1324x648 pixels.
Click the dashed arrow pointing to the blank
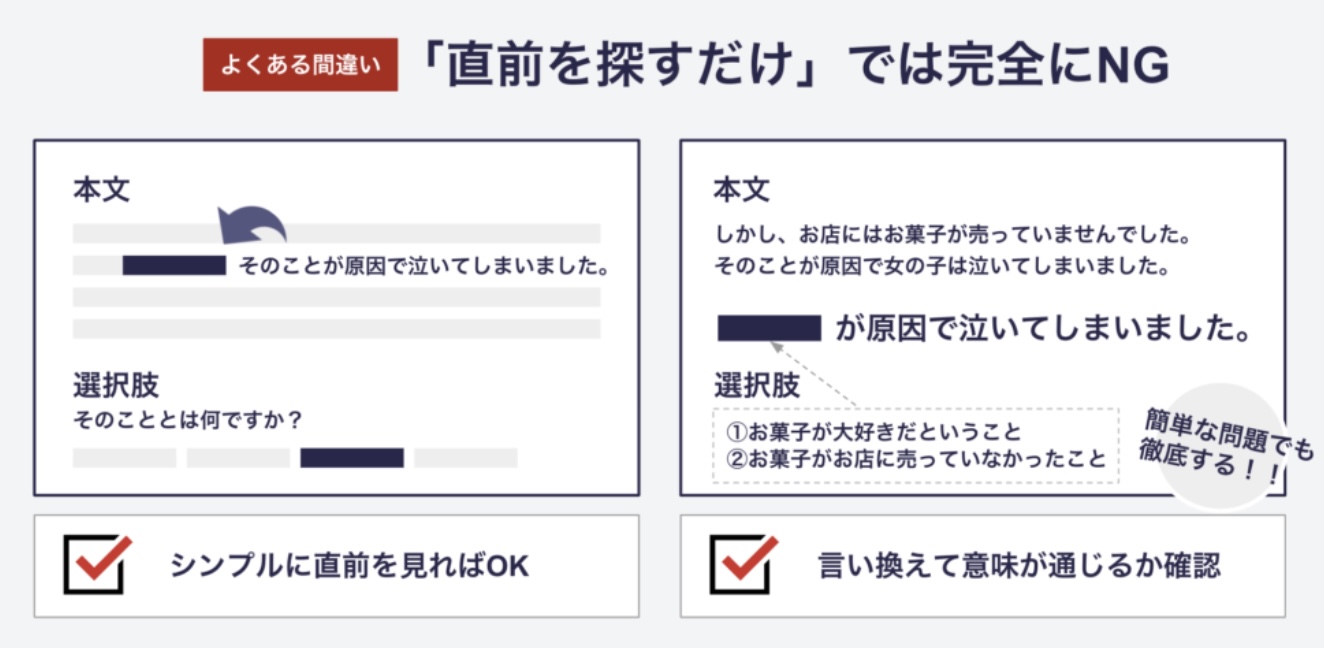812,374
